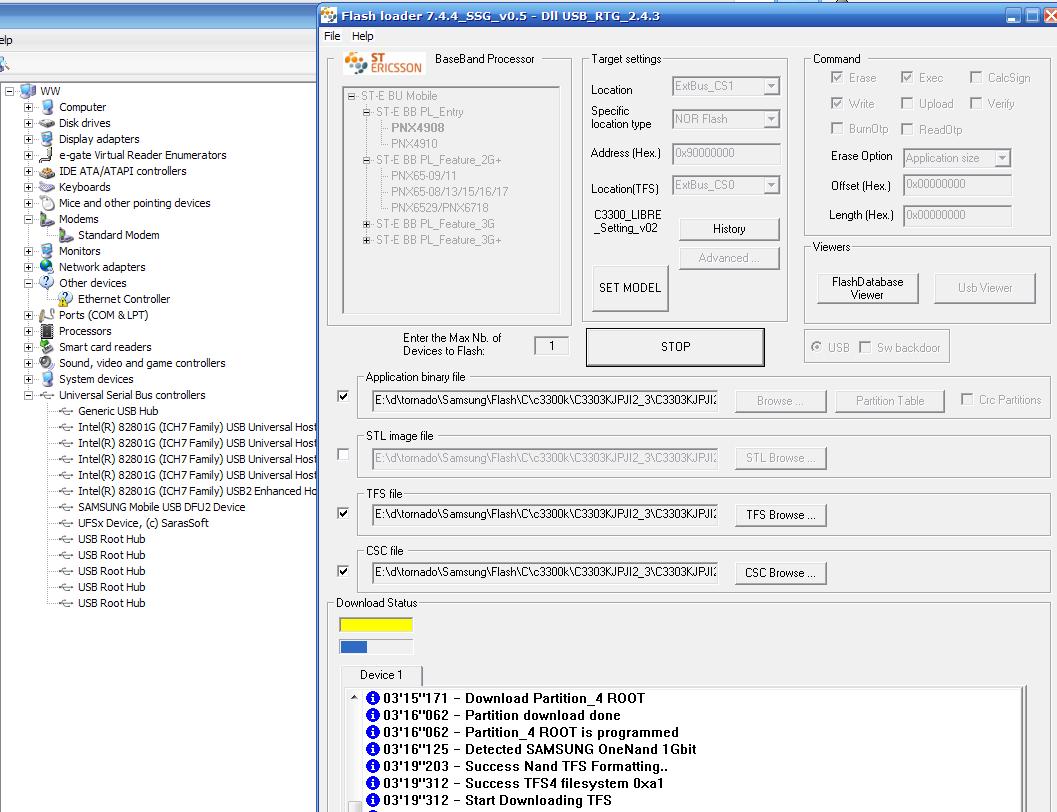This screenshot has height=812, width=1057.
Task: Click the Ports (COM & LPT) icon
Action: pos(47,315)
